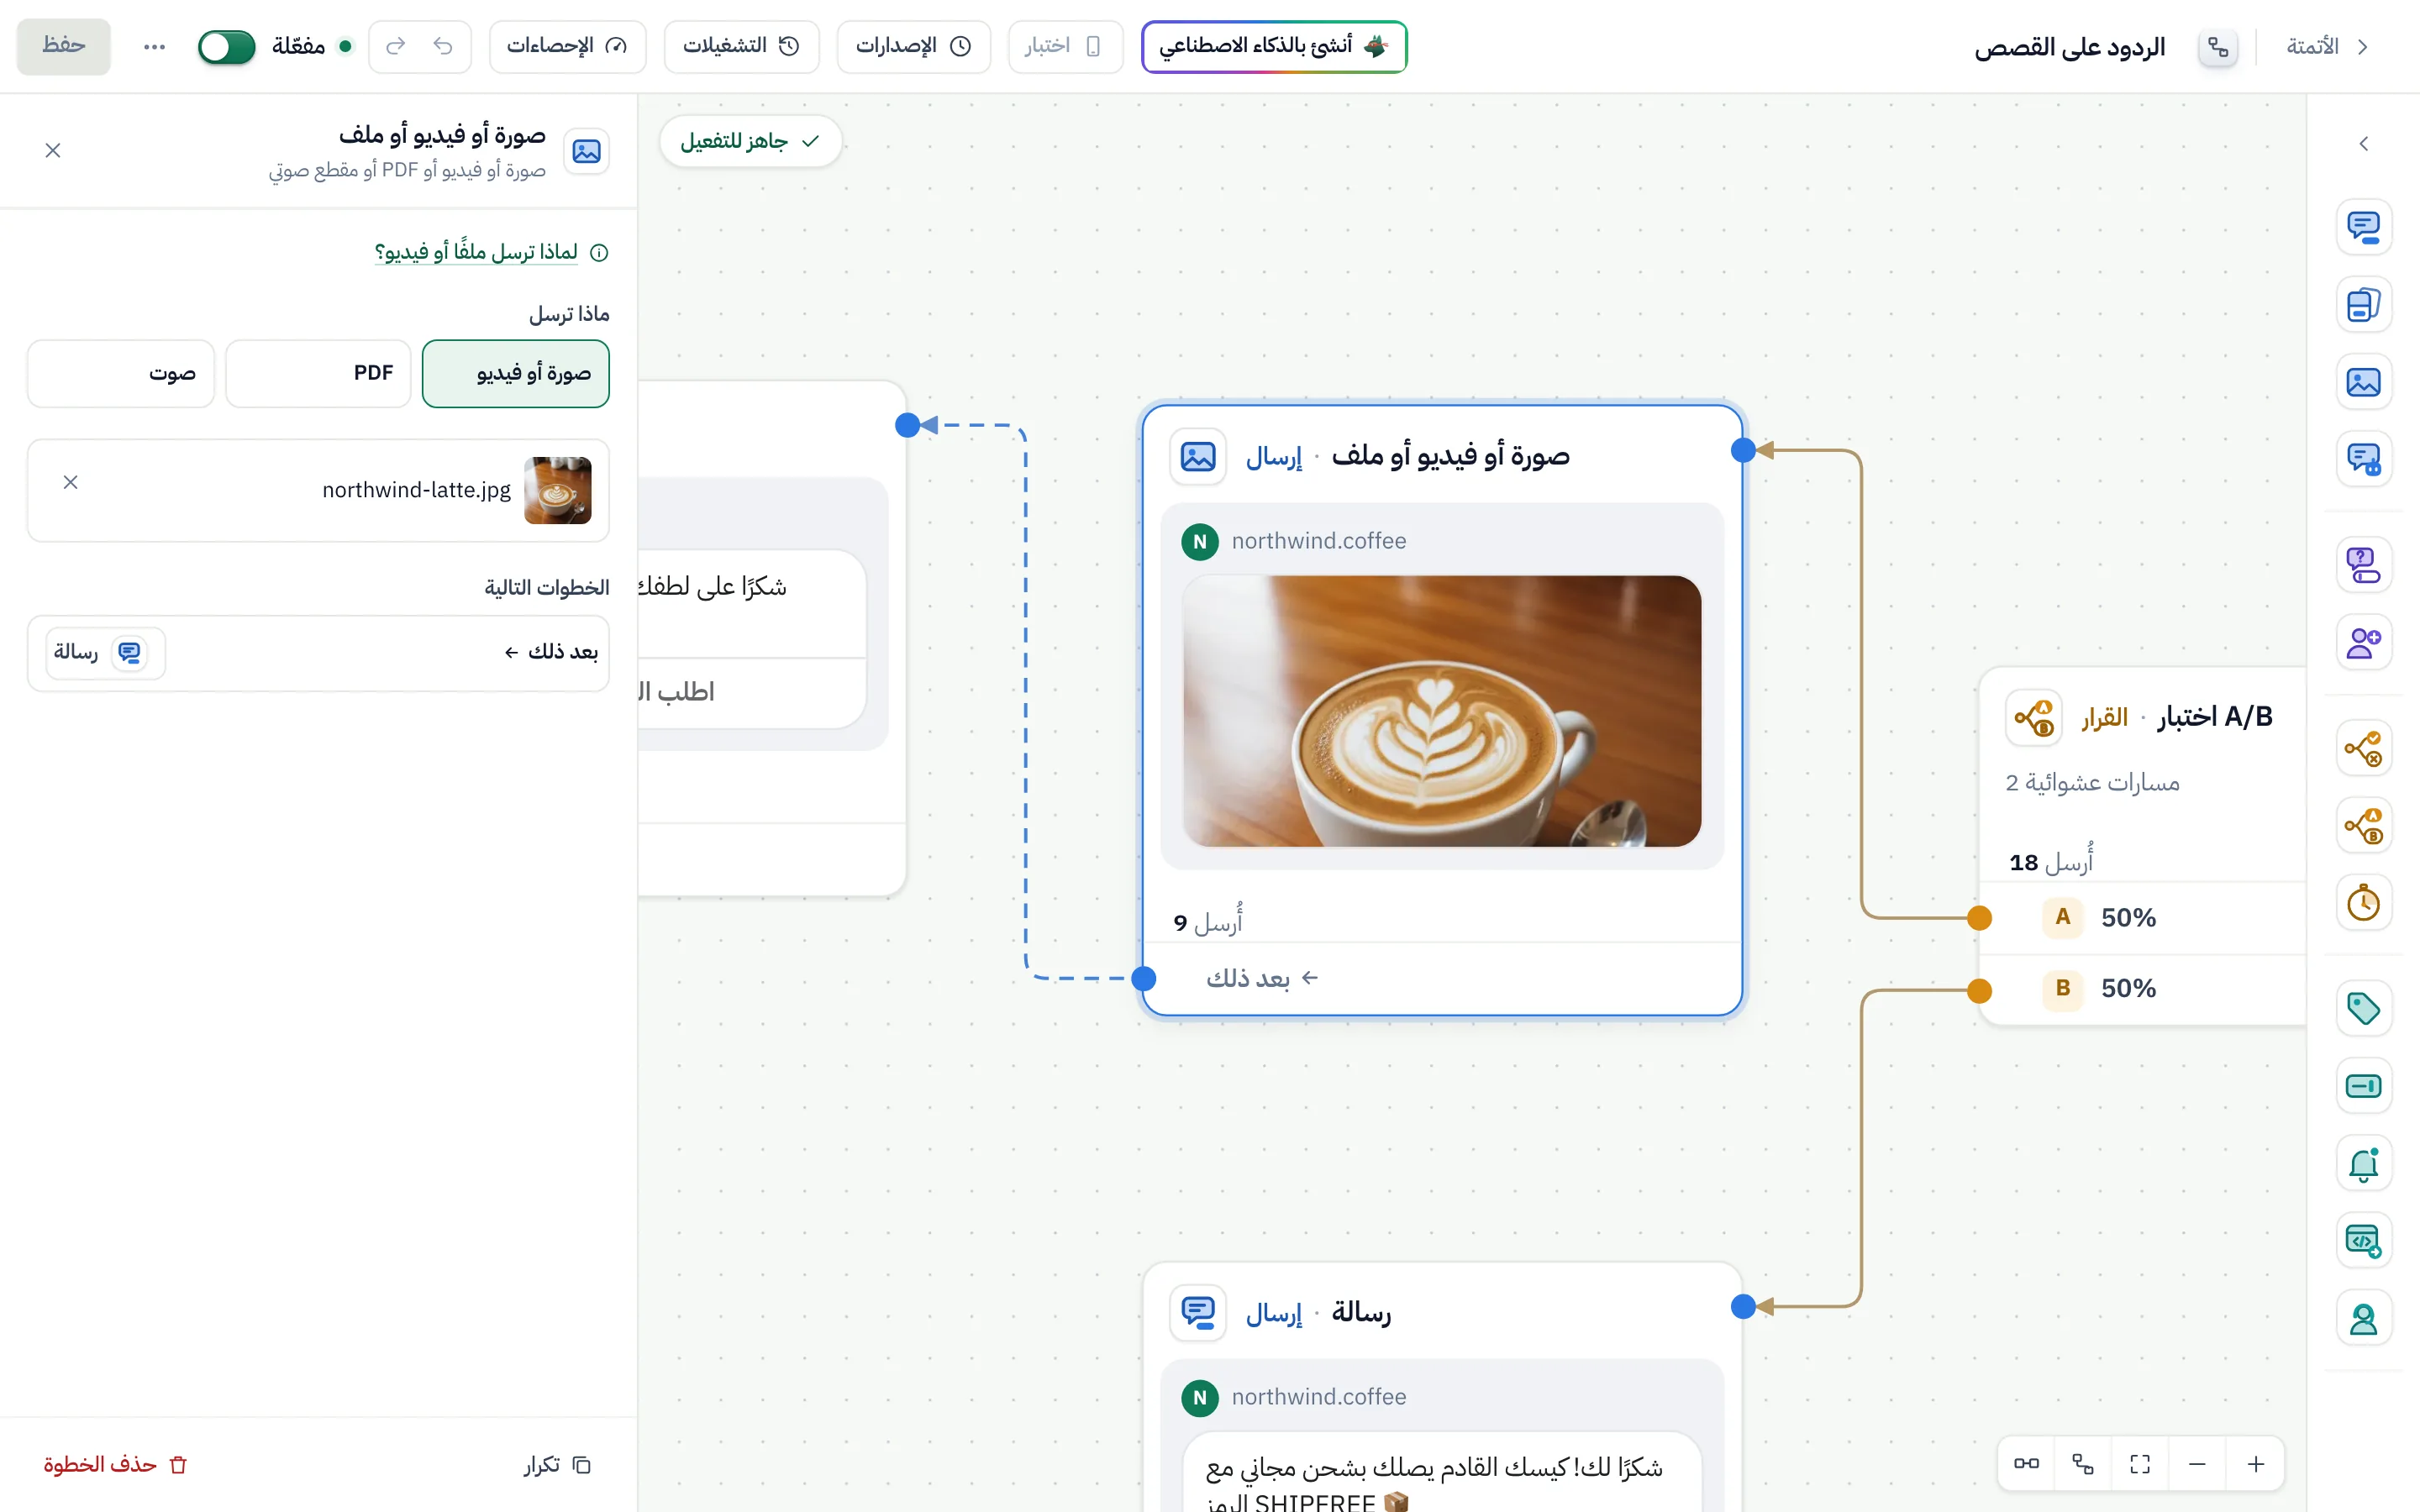Screen dimensions: 2420x1512
Task: Collapse the steps sidebar with the chevron
Action: (2363, 144)
